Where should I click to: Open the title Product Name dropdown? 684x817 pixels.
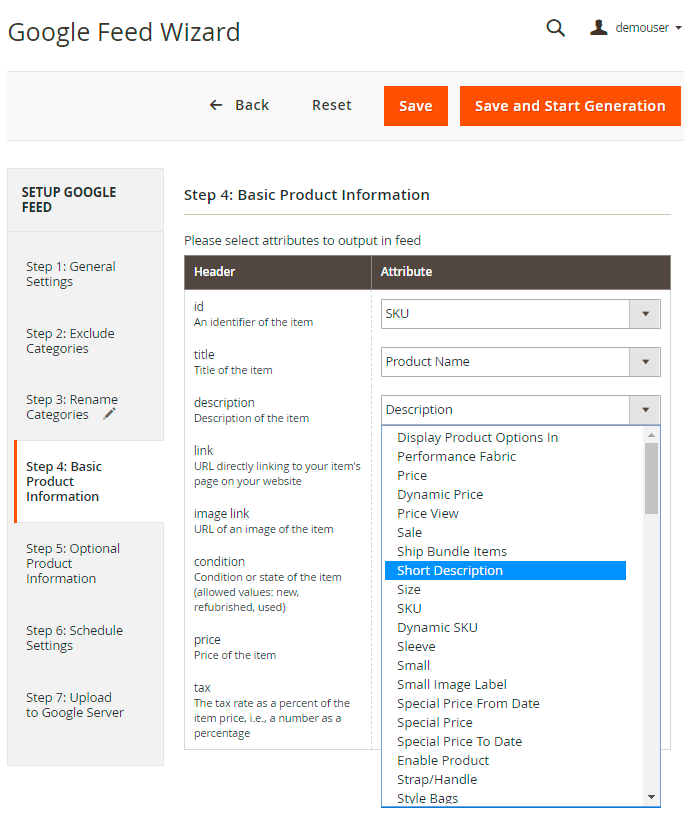click(x=644, y=362)
